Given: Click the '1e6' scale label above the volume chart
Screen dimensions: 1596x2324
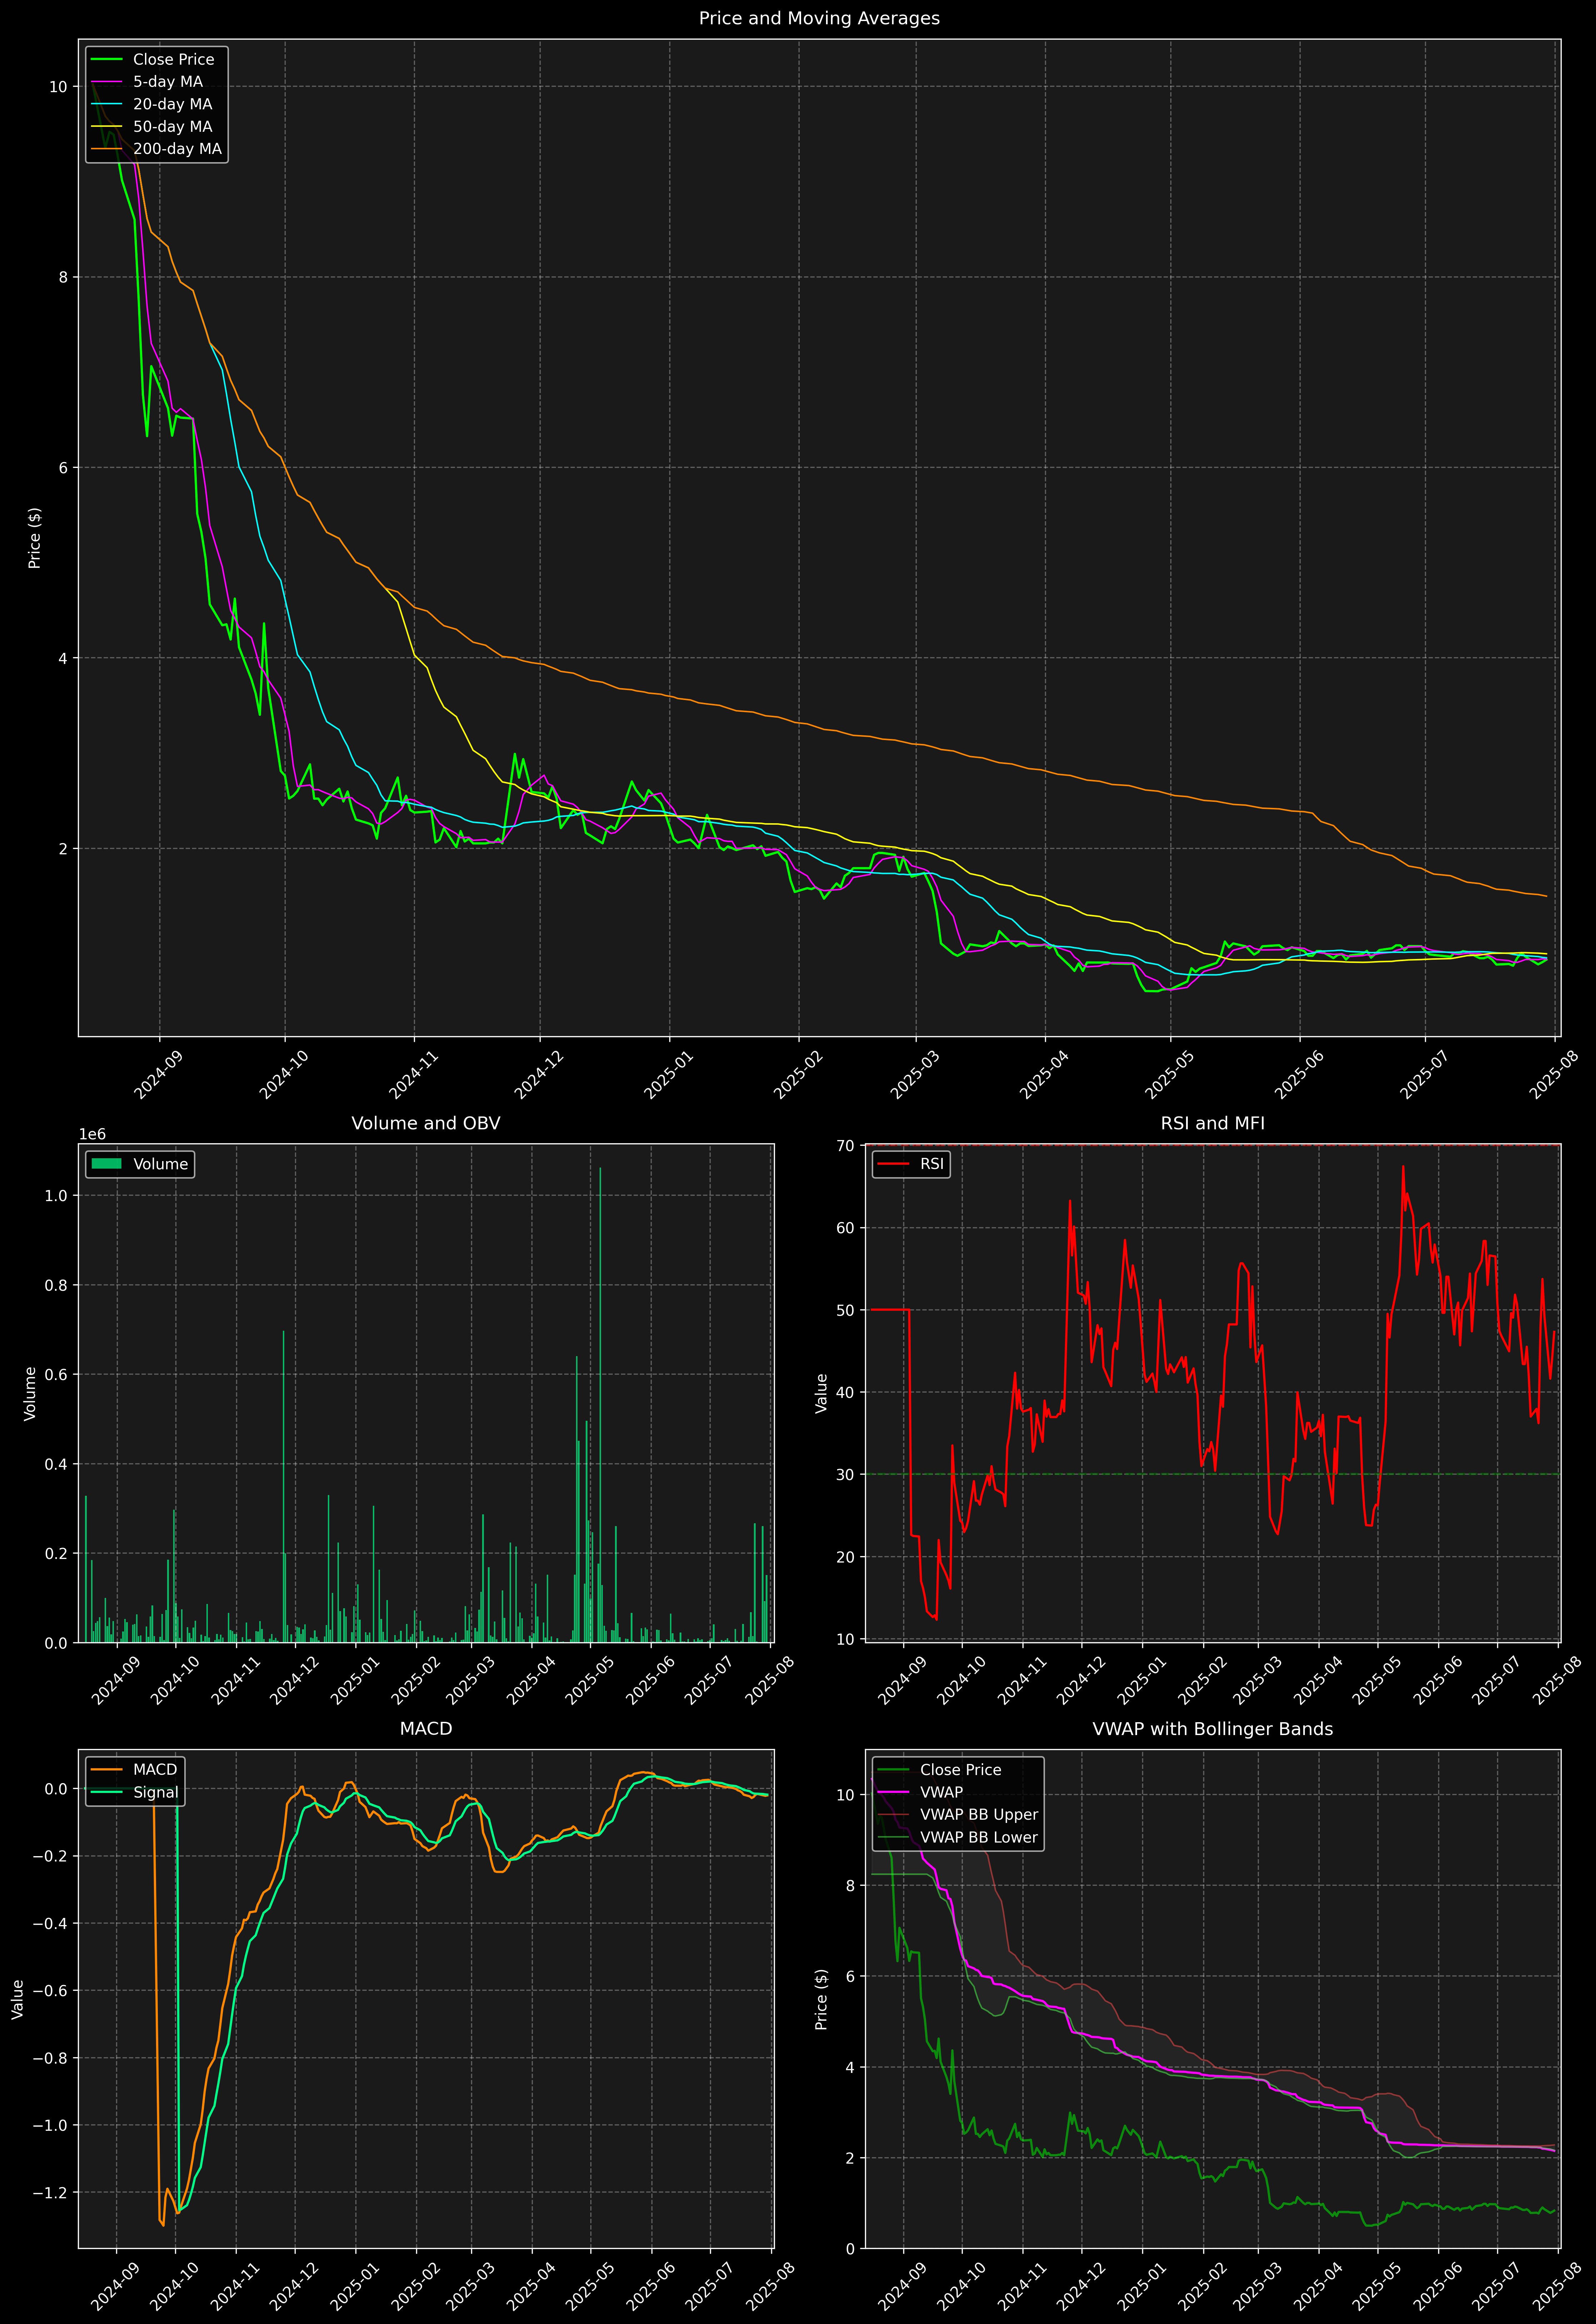Looking at the screenshot, I should coord(92,1134).
